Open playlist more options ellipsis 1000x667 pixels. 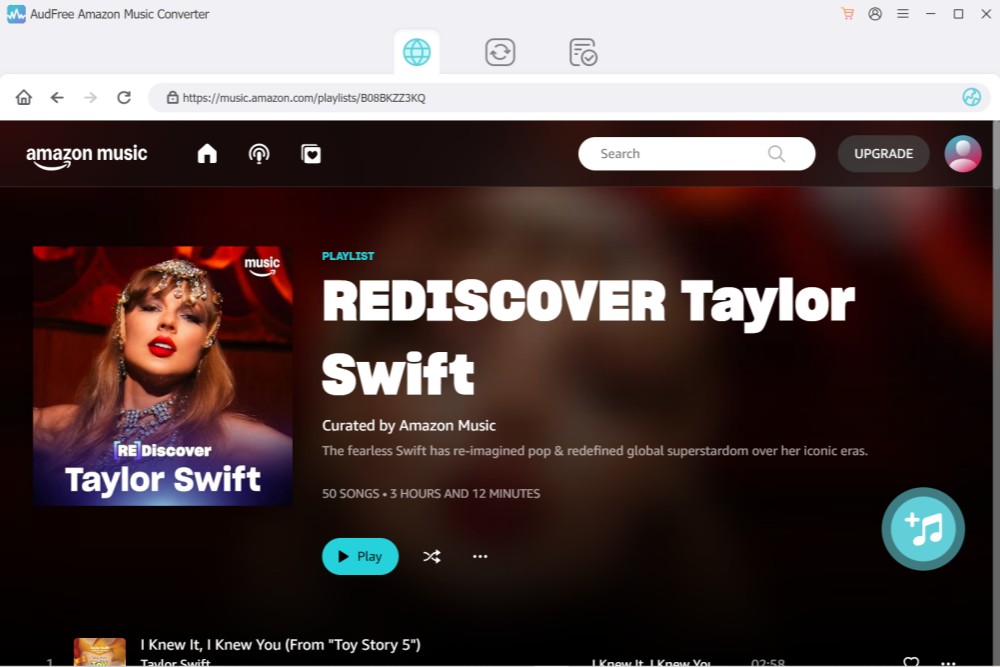[x=480, y=557]
